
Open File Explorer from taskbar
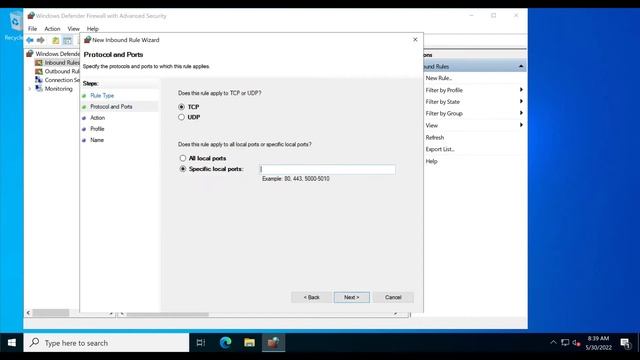click(x=249, y=342)
